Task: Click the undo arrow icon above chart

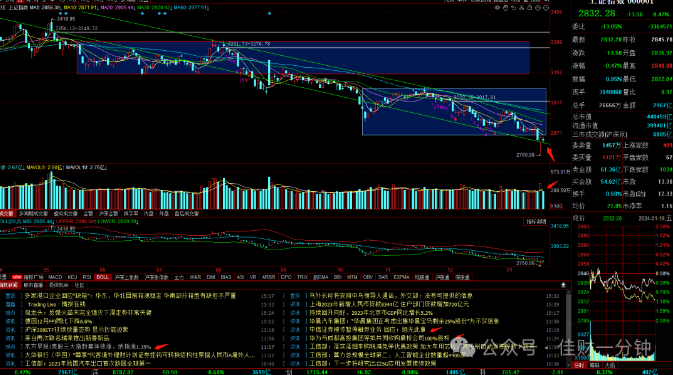Action: (513, 8)
